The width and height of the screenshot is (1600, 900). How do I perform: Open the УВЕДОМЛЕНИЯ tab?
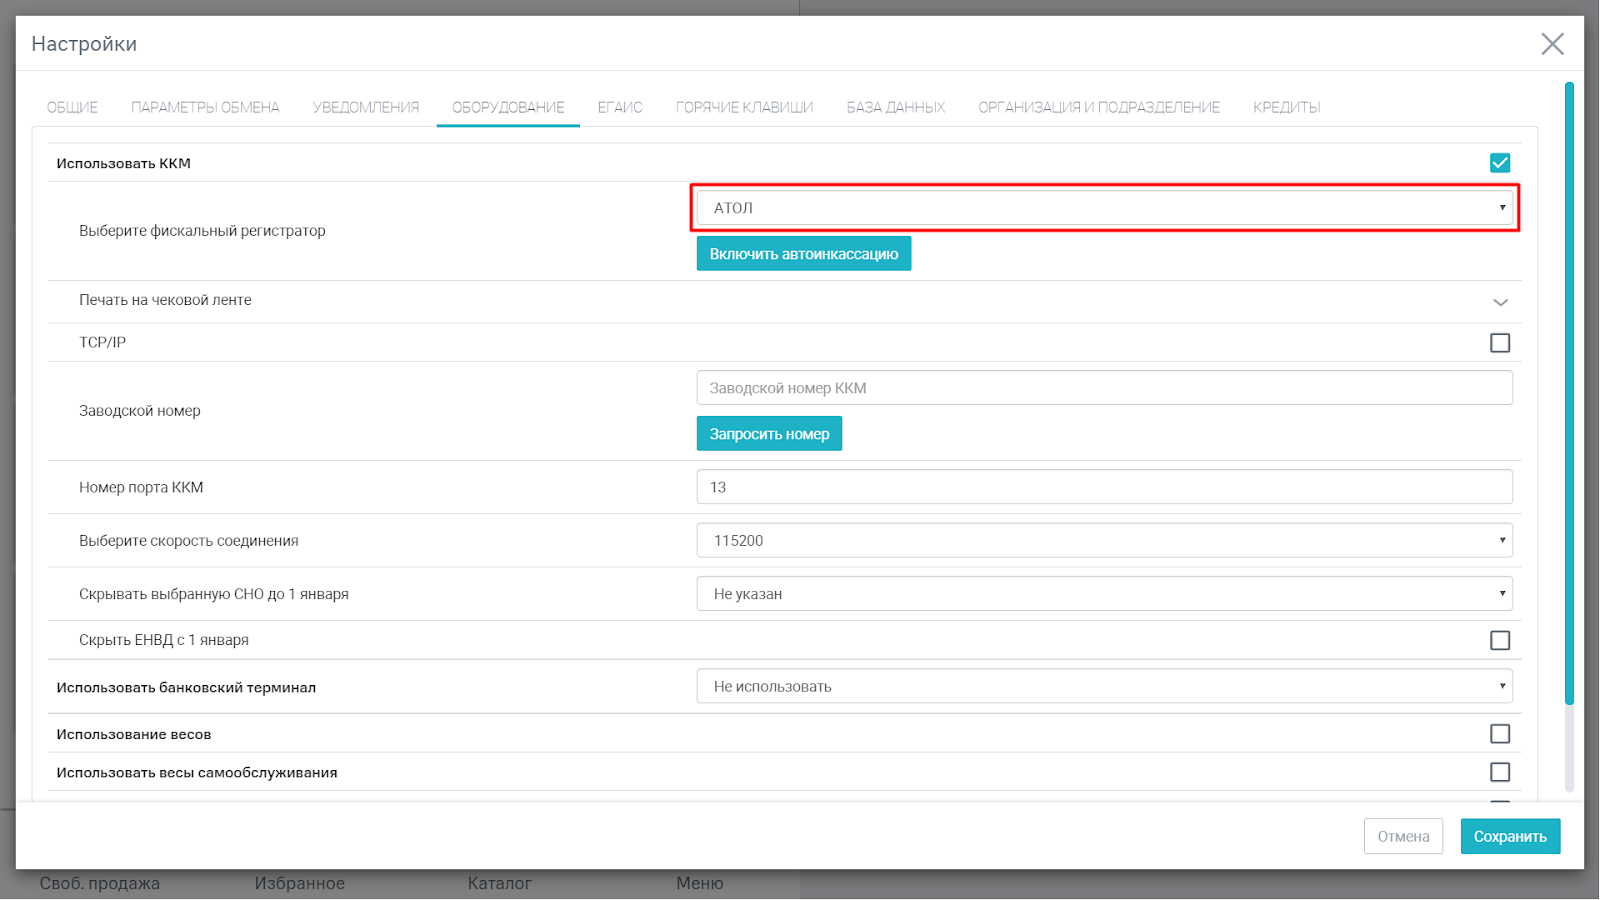366,107
